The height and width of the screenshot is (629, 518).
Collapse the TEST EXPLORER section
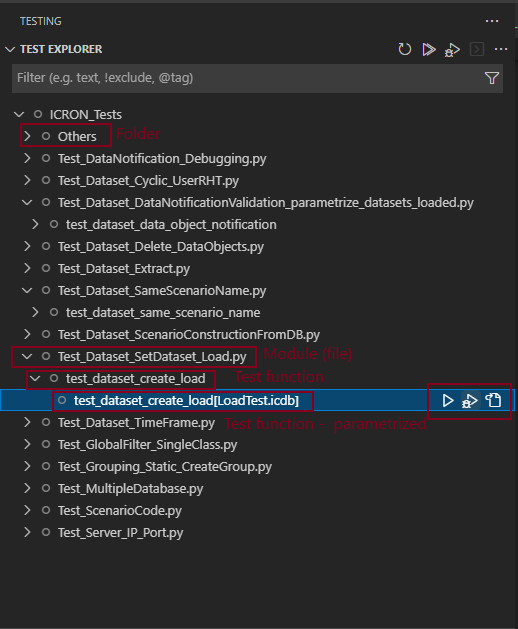click(x=10, y=49)
